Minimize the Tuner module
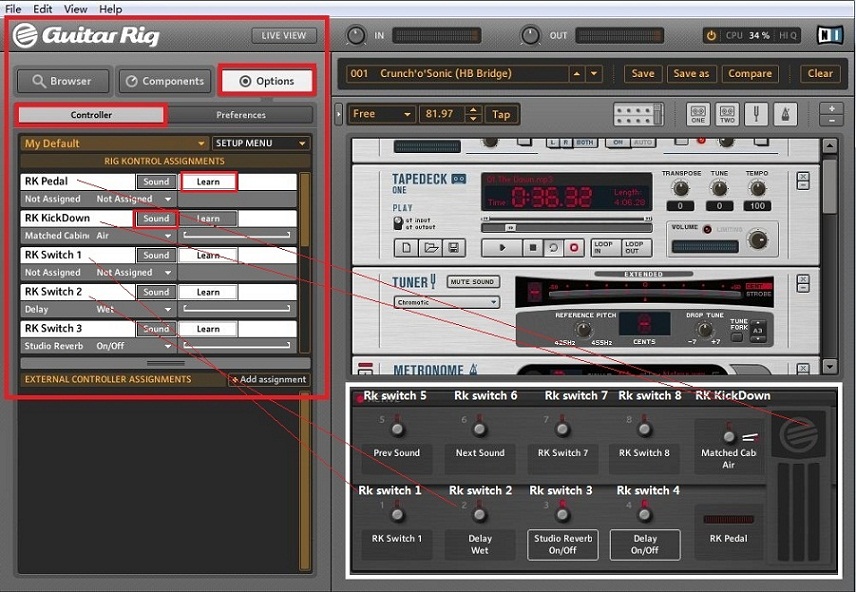The width and height of the screenshot is (856, 592). click(803, 288)
